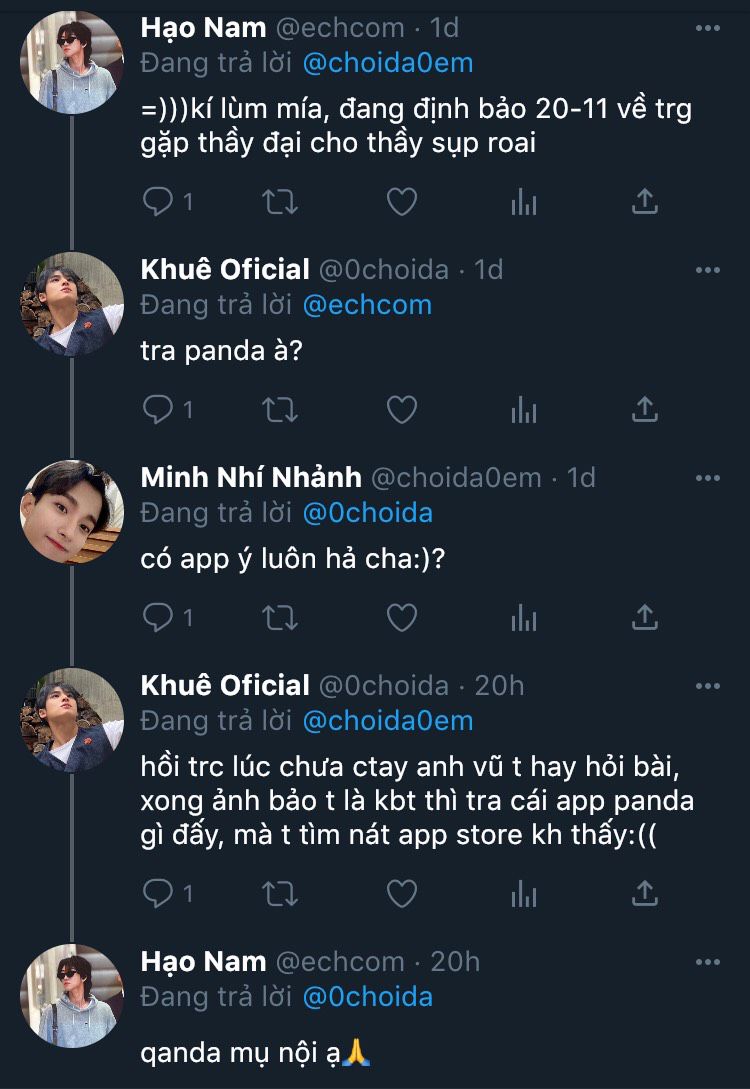Open Hạo Nam's profile name on "qanda" tweet
750x1089 pixels.
point(203,961)
